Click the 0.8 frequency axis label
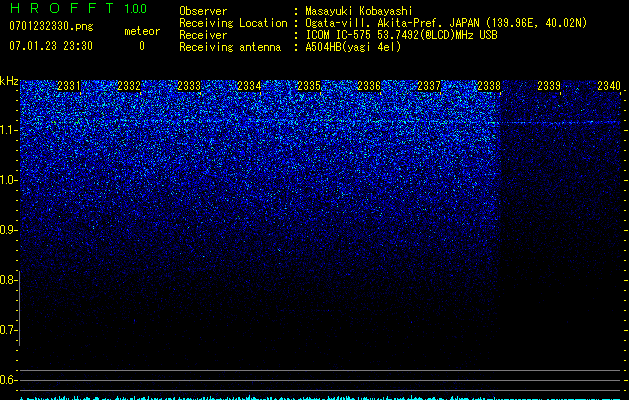This screenshot has height=400, width=629. (x=8, y=280)
